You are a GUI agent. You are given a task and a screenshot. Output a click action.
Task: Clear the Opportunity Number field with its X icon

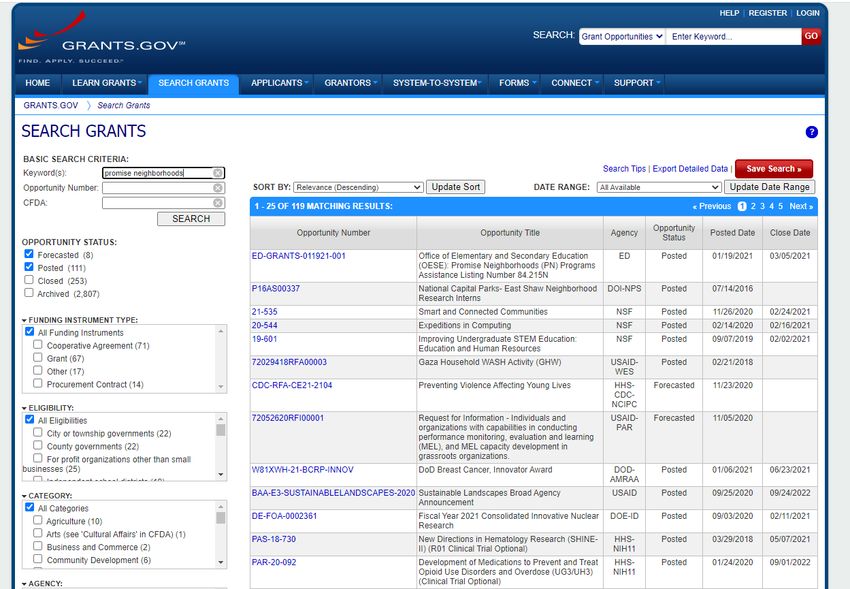pyautogui.click(x=217, y=187)
